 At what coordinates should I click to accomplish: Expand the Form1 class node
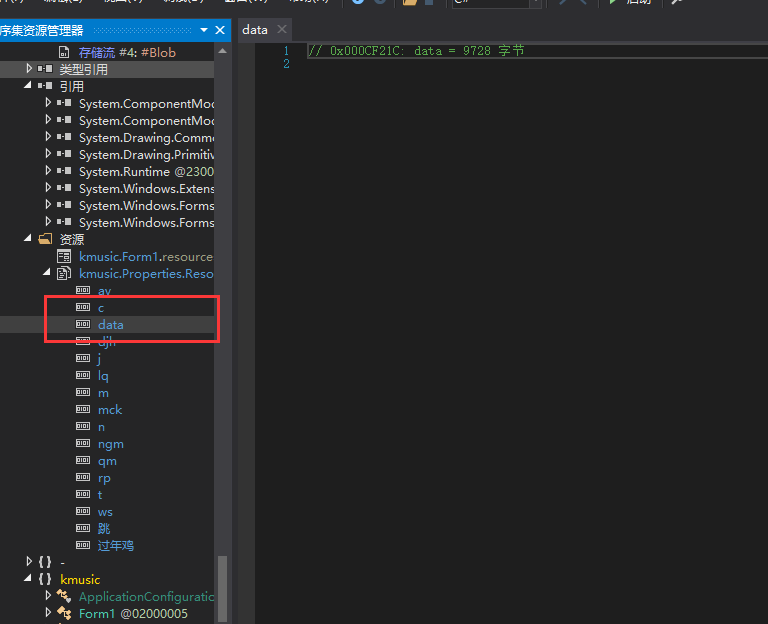[x=48, y=613]
